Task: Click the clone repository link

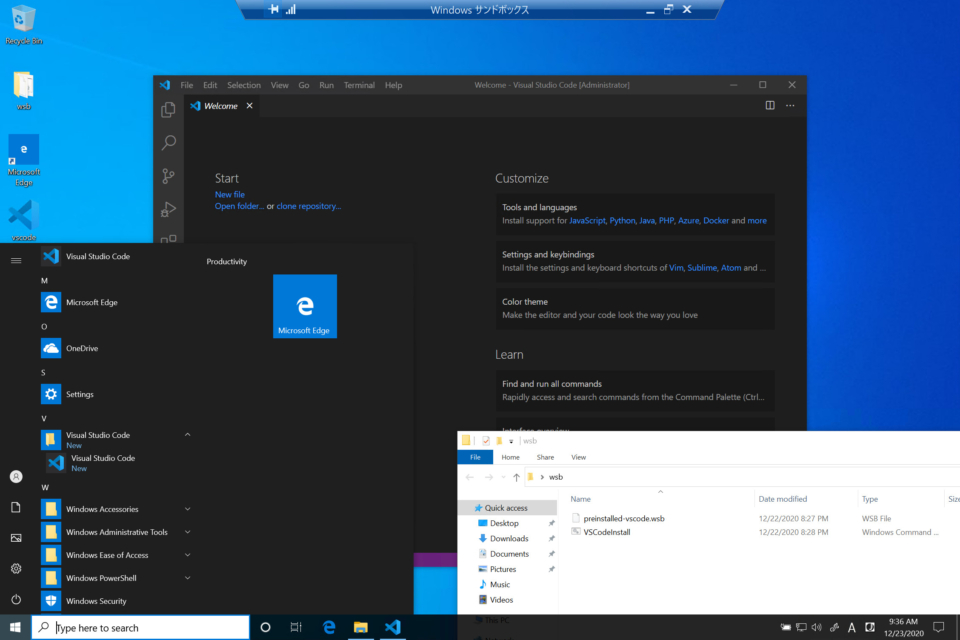Action: pos(309,206)
